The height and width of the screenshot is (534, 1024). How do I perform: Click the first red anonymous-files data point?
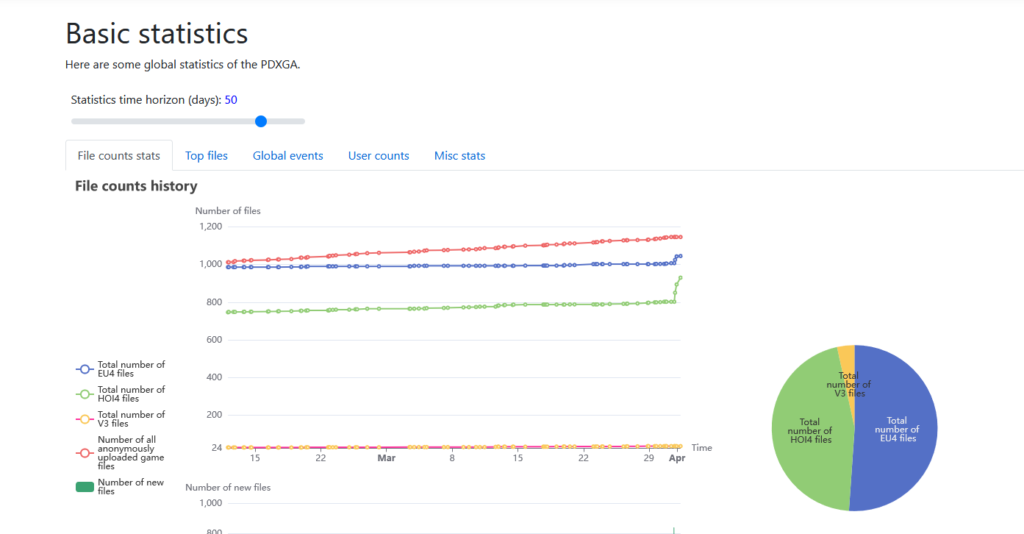228,262
